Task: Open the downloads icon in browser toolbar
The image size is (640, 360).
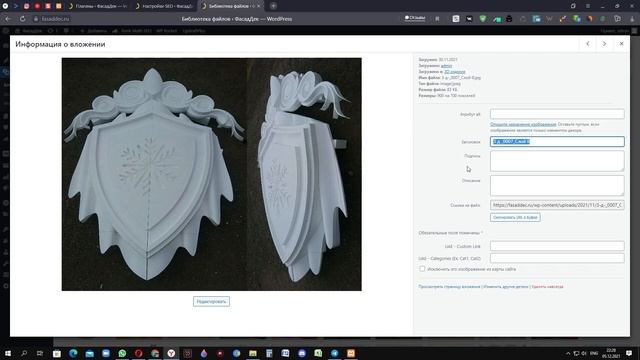Action: click(632, 19)
